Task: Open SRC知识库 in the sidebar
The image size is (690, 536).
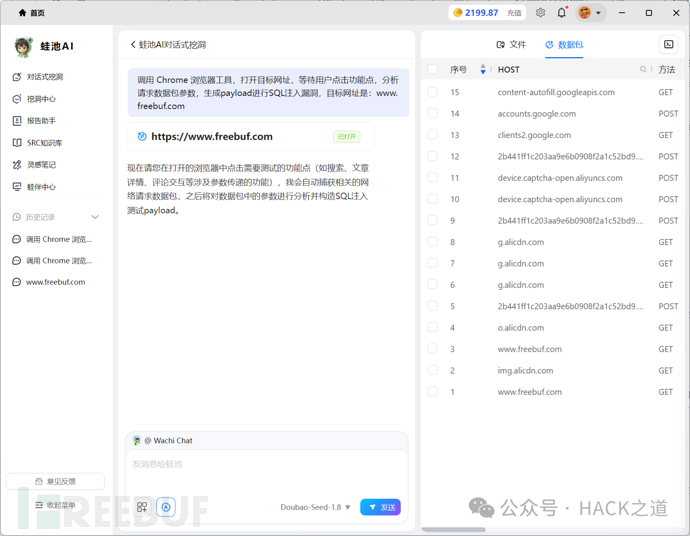Action: pos(37,143)
